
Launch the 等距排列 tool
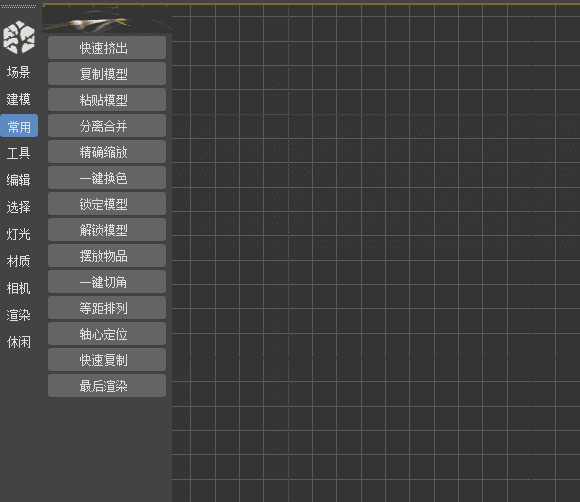(x=107, y=308)
